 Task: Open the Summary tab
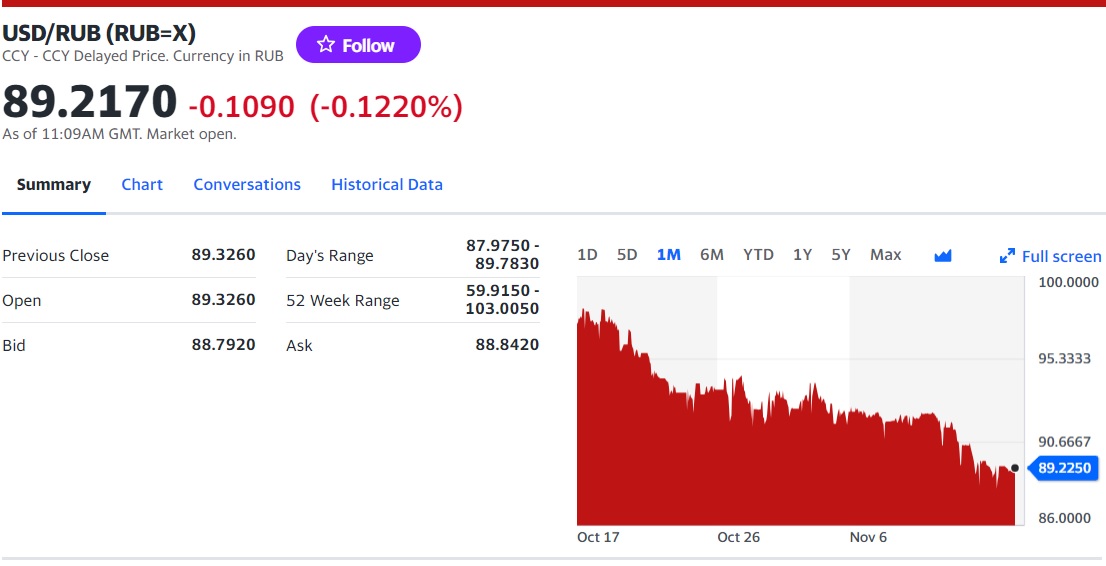point(54,185)
